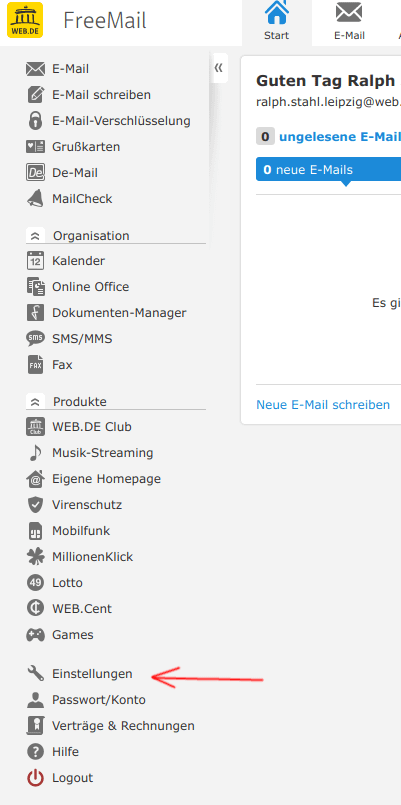401x805 pixels.
Task: Click the Einstellungen wrench icon
Action: [x=35, y=674]
